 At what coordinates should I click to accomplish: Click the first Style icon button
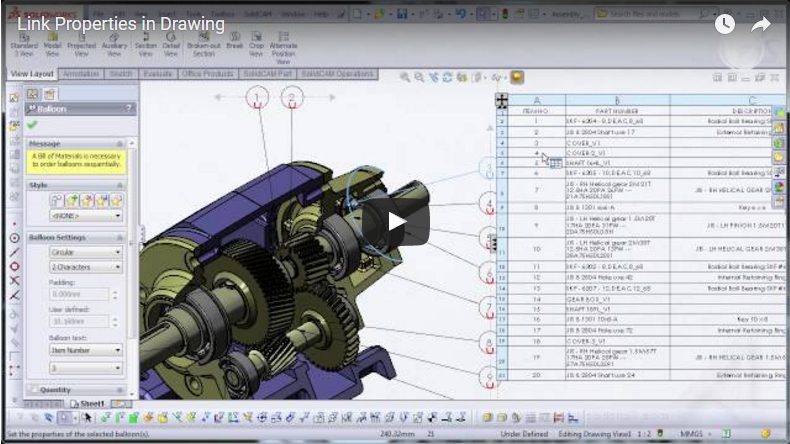pos(56,201)
